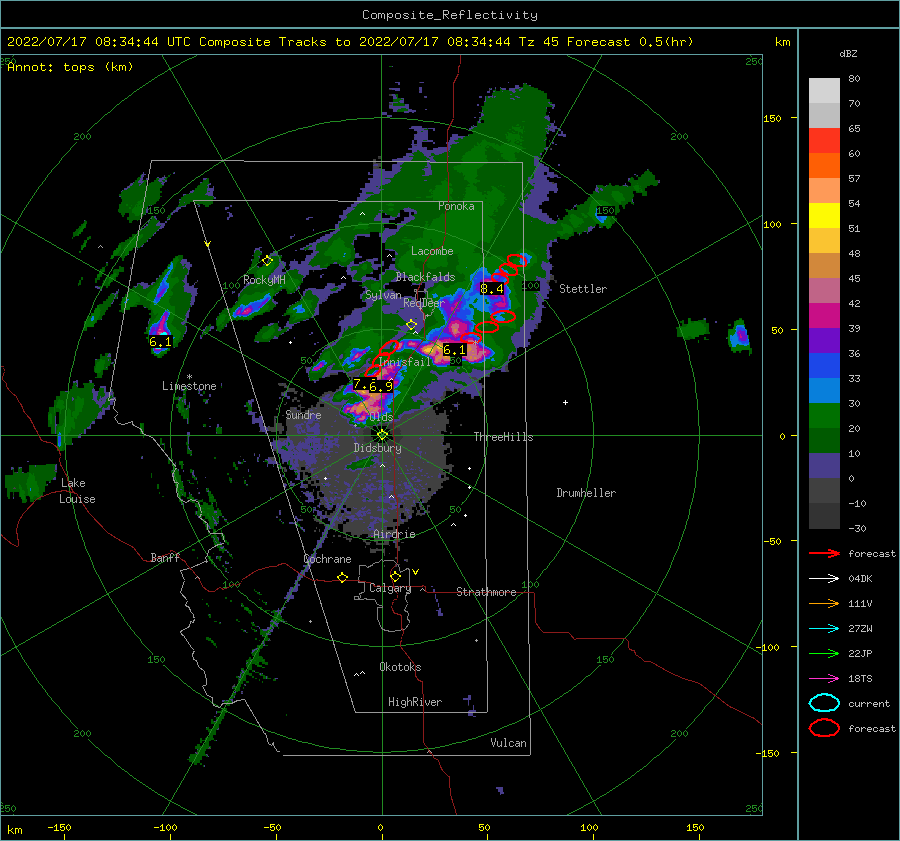The width and height of the screenshot is (900, 841).
Task: Click the Stettler town label
Action: pos(583,289)
